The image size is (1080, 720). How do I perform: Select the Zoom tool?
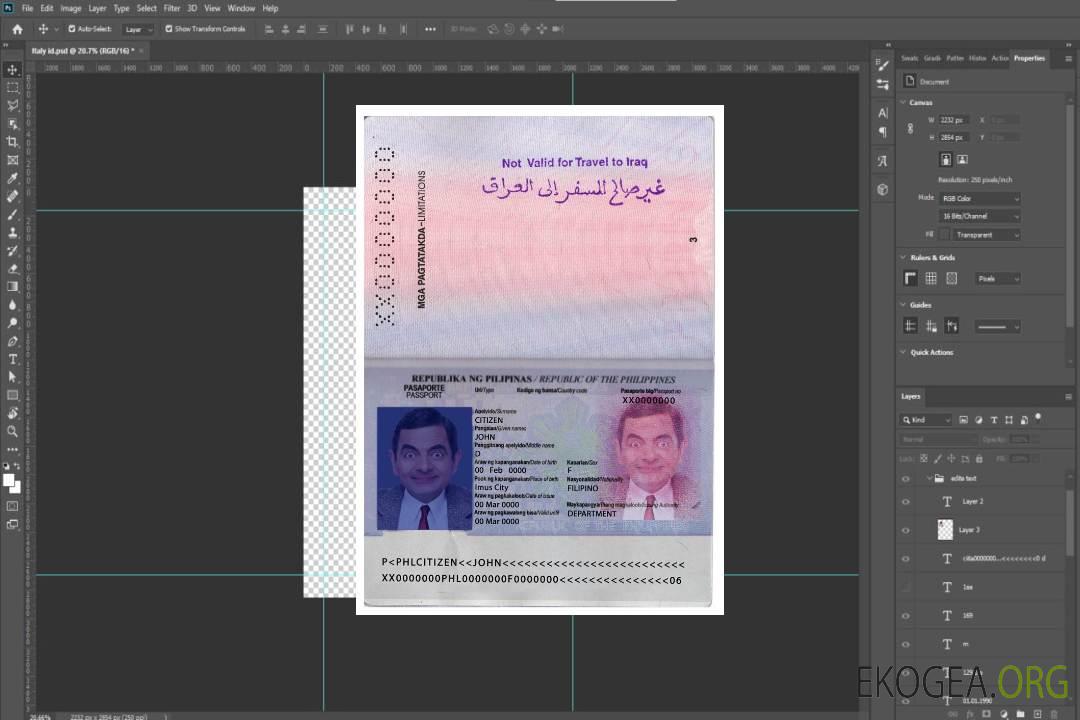(12, 431)
